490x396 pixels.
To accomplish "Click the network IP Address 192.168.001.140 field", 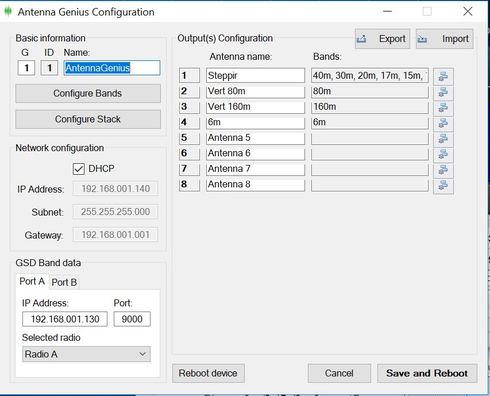I will click(115, 189).
